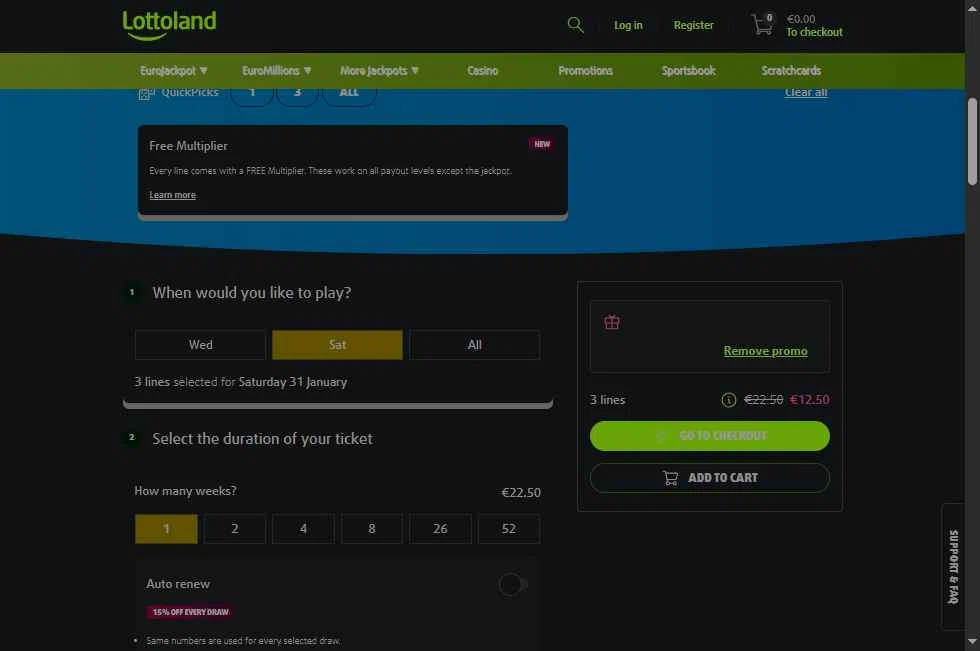Viewport: 980px width, 651px height.
Task: Open the shopping cart icon in header
Action: click(x=762, y=25)
